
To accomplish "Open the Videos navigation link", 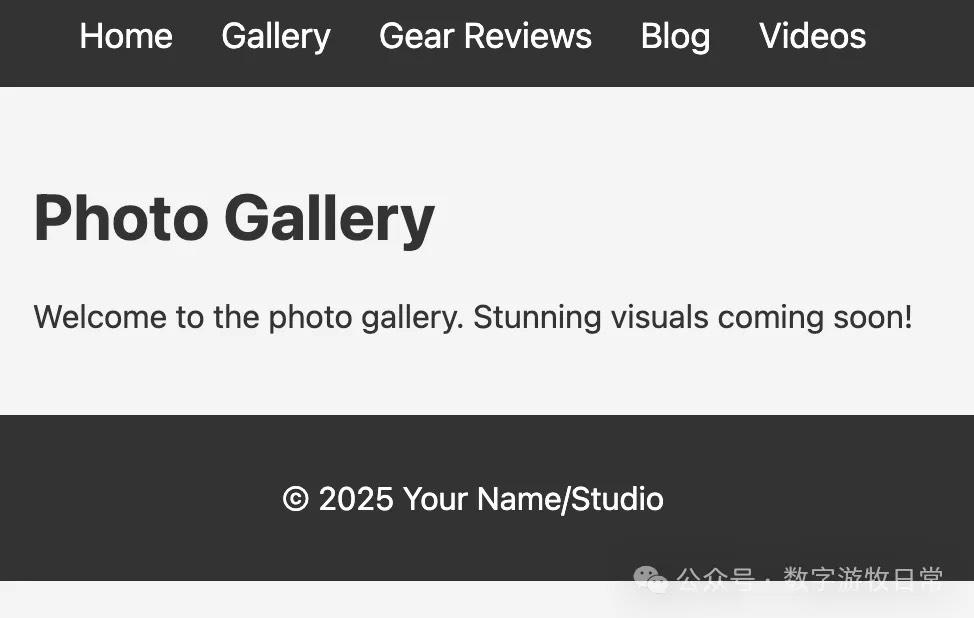I will click(x=812, y=37).
